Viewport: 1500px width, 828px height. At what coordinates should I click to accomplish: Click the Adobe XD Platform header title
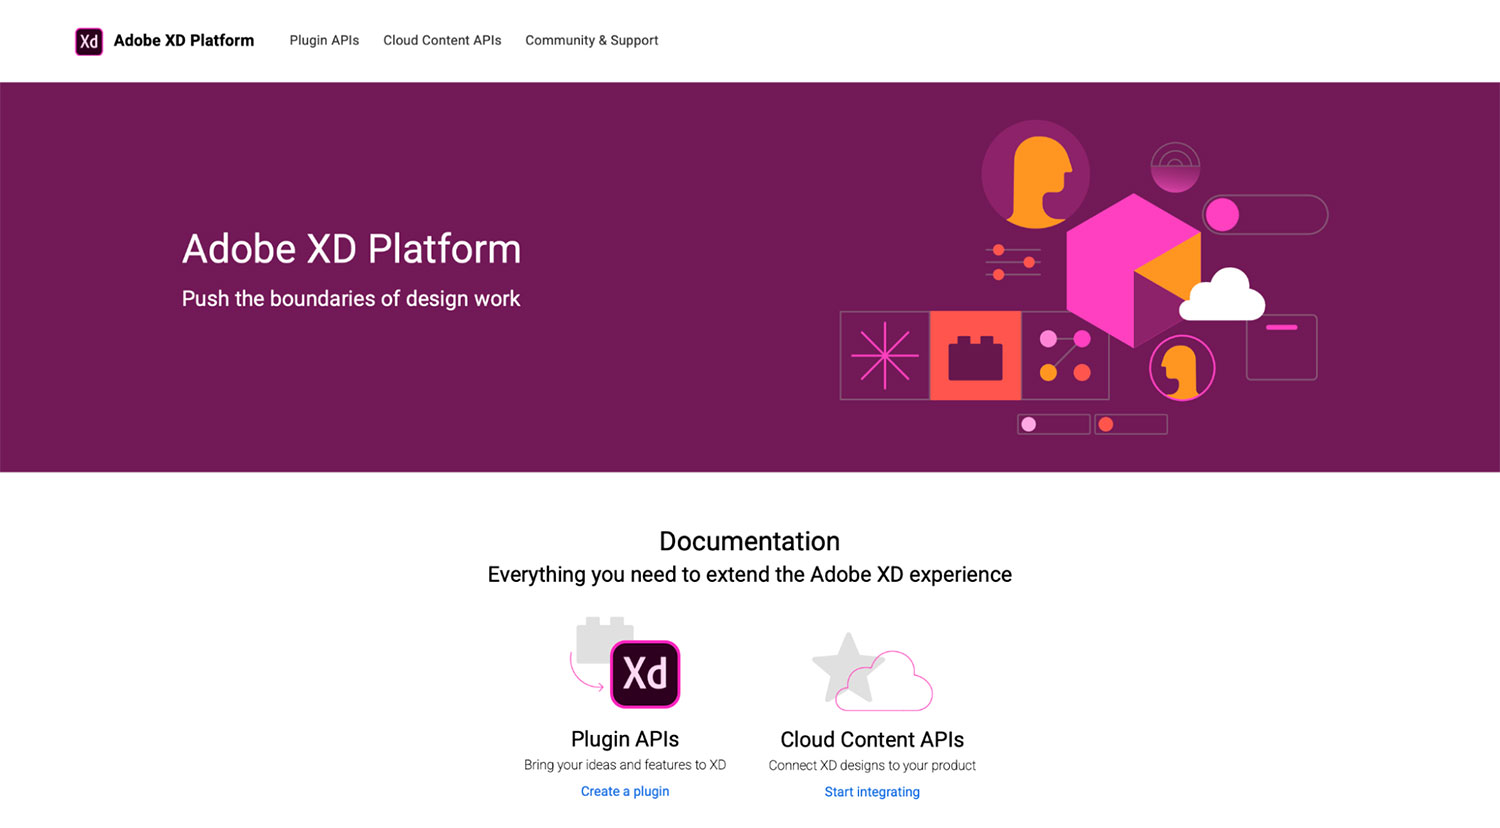tap(184, 40)
